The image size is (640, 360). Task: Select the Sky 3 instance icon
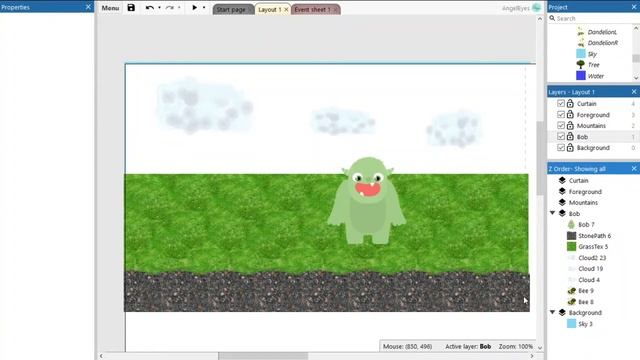pos(571,324)
